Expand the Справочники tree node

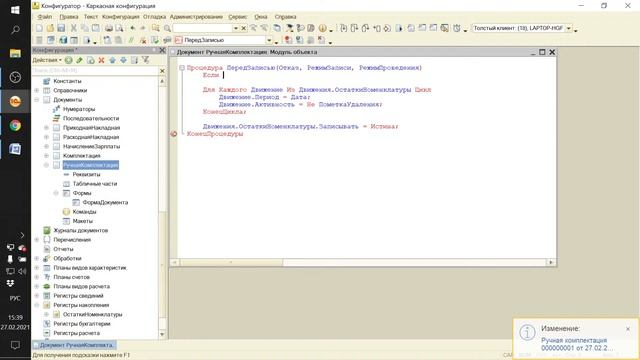click(37, 90)
